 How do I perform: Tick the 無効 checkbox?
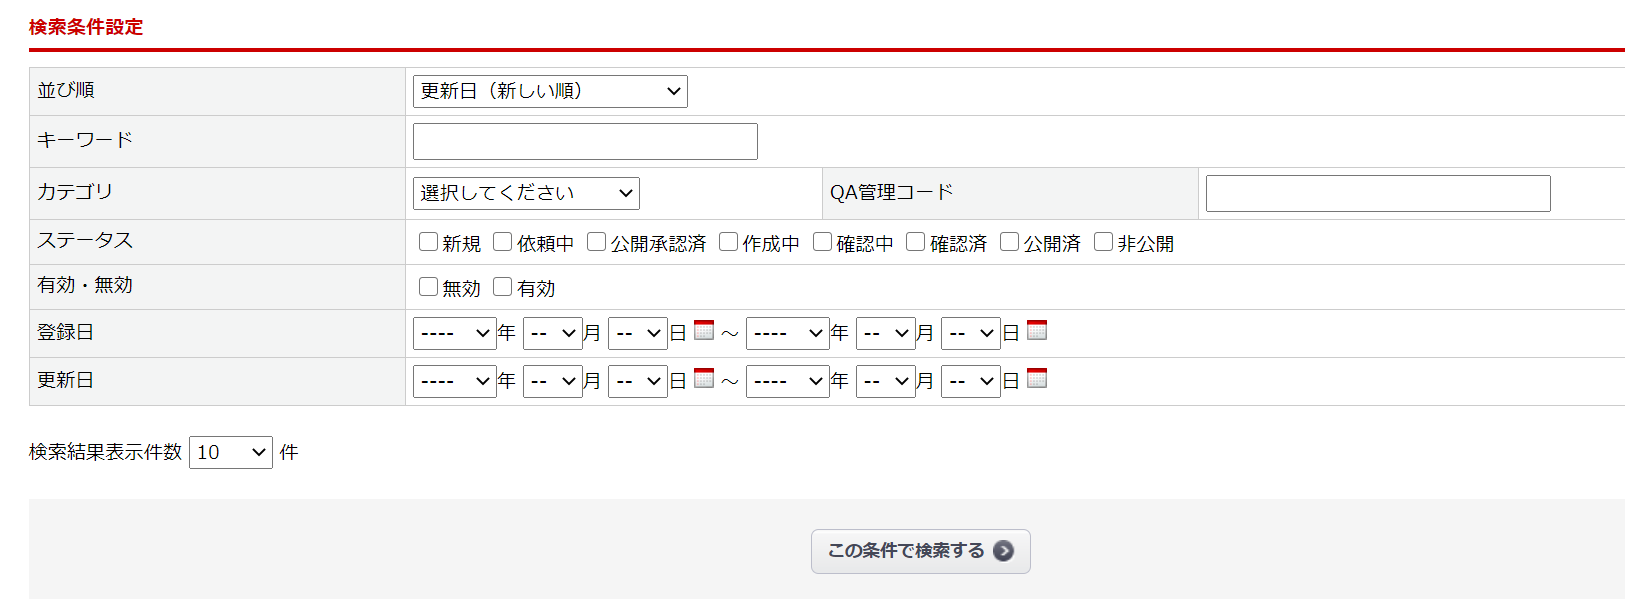tap(429, 287)
